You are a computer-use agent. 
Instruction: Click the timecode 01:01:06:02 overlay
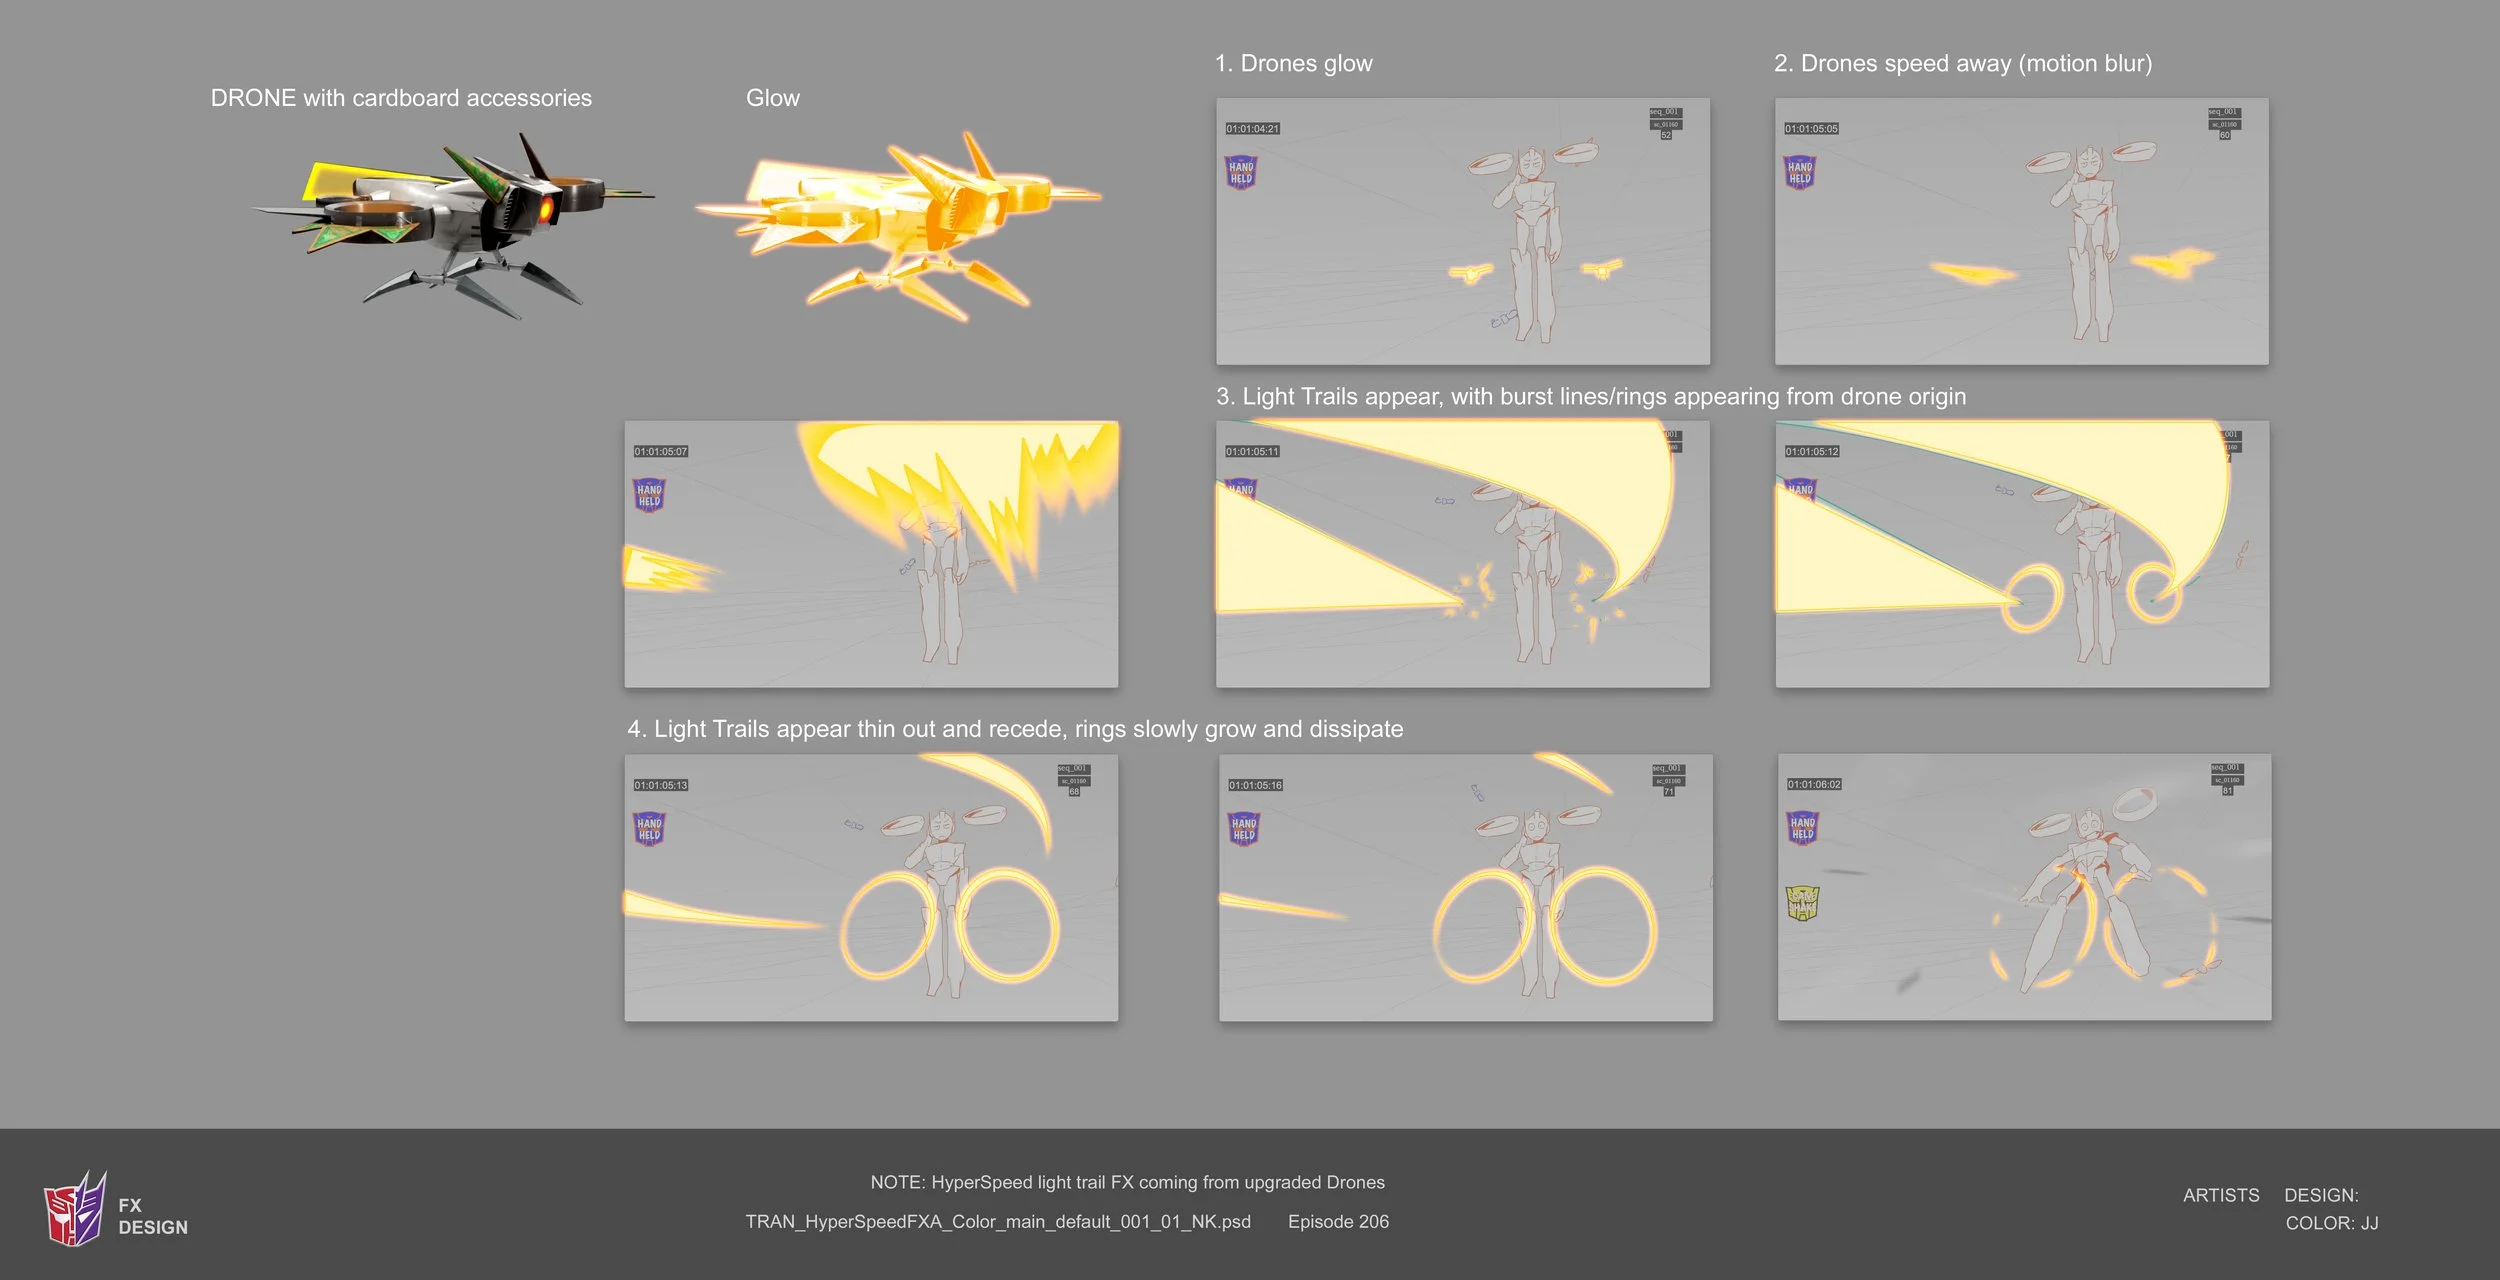pos(1816,785)
